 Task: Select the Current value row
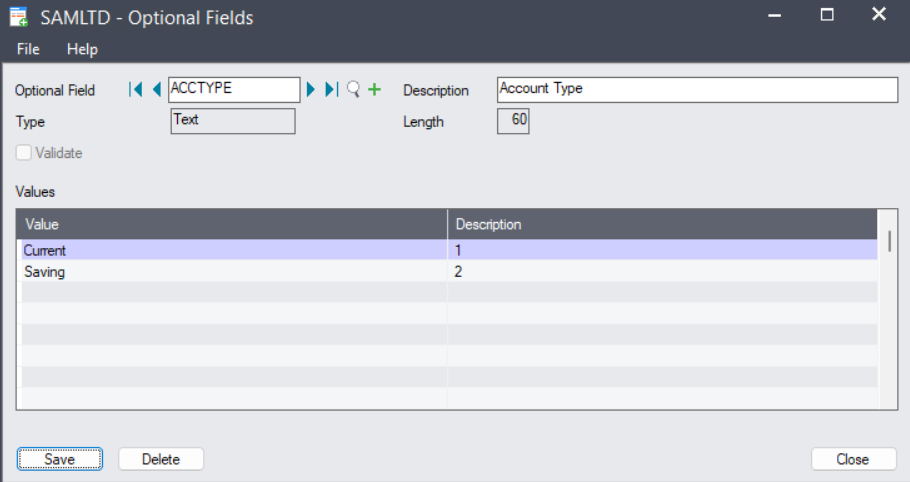[232, 251]
